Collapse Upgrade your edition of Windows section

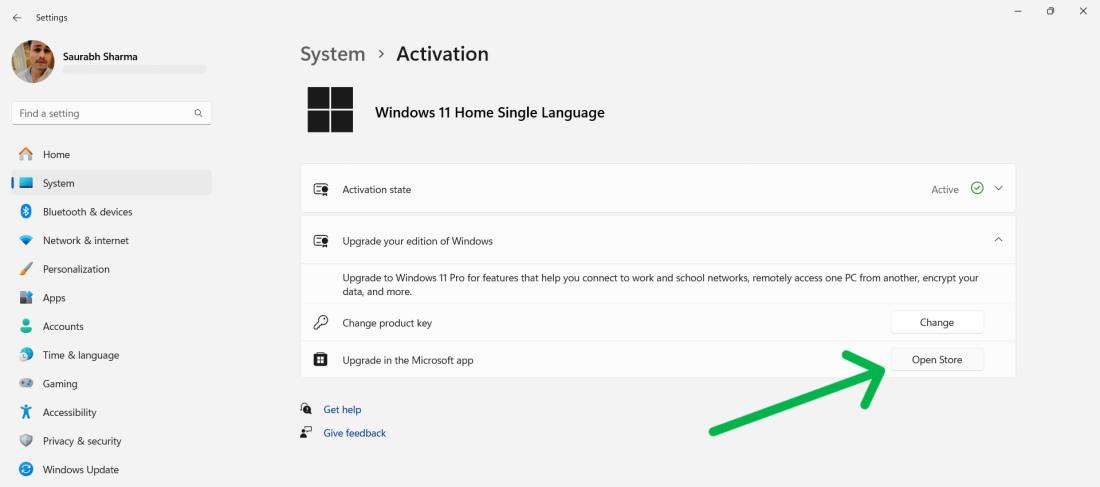pos(997,240)
